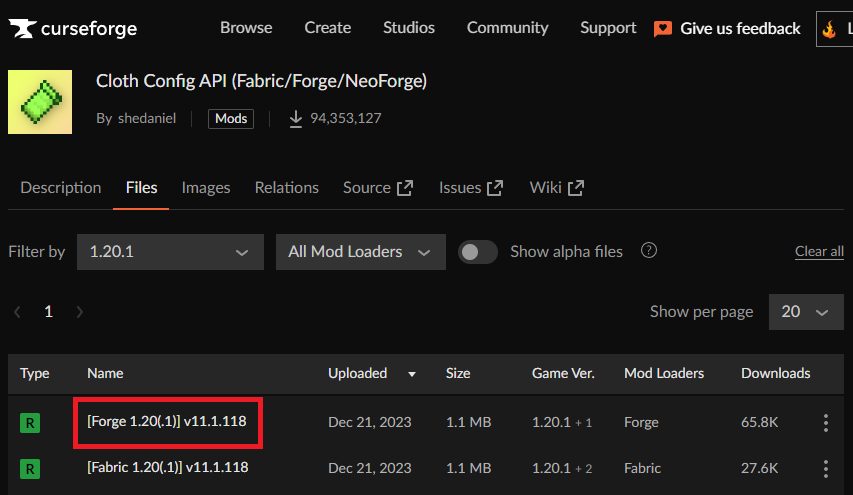The height and width of the screenshot is (495, 853).
Task: Click the green R badge on Forge row
Action: pos(31,423)
